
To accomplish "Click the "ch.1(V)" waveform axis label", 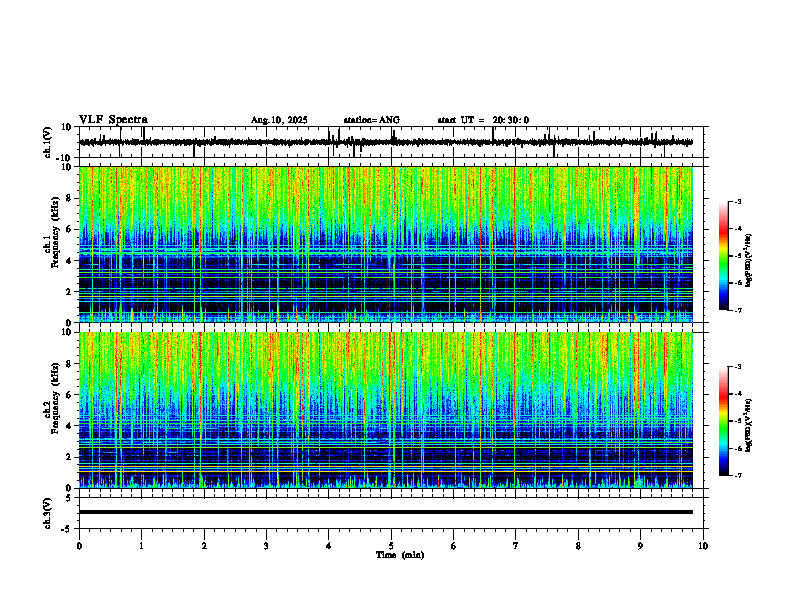I will [48, 142].
